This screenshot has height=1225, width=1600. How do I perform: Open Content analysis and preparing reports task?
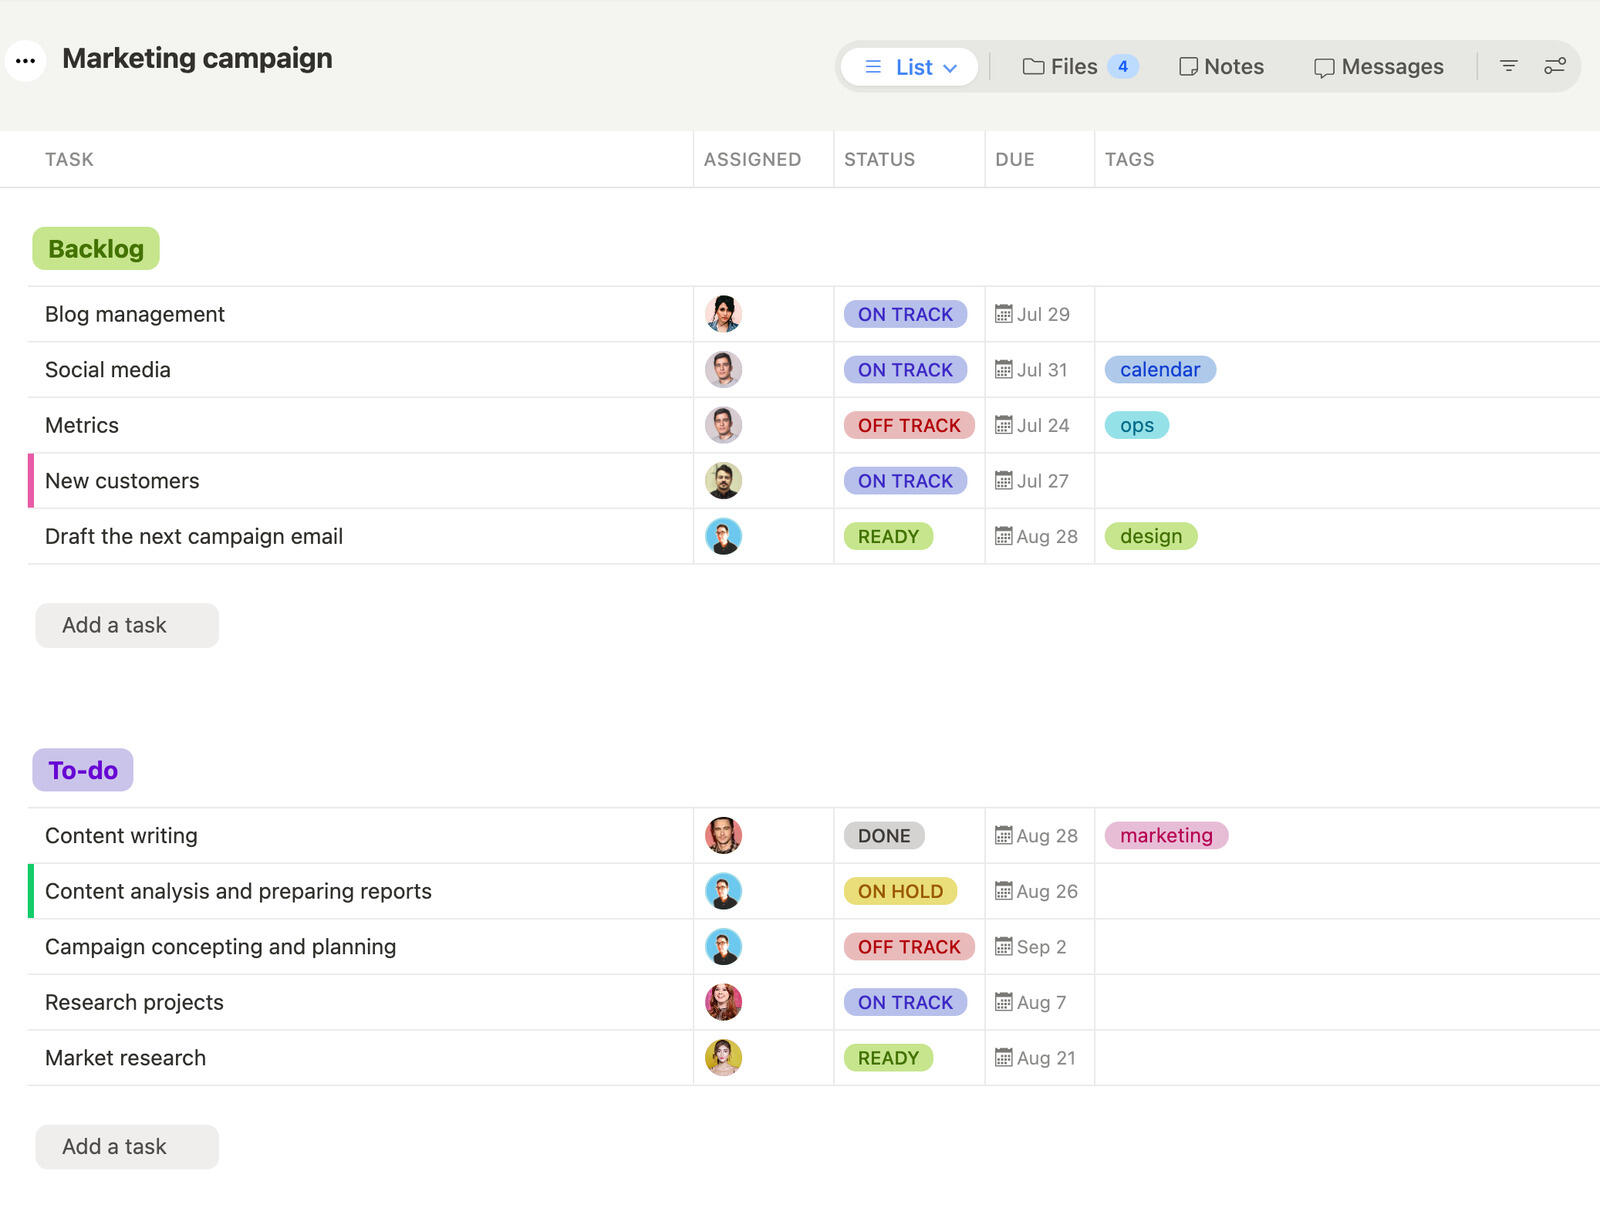[x=238, y=891]
